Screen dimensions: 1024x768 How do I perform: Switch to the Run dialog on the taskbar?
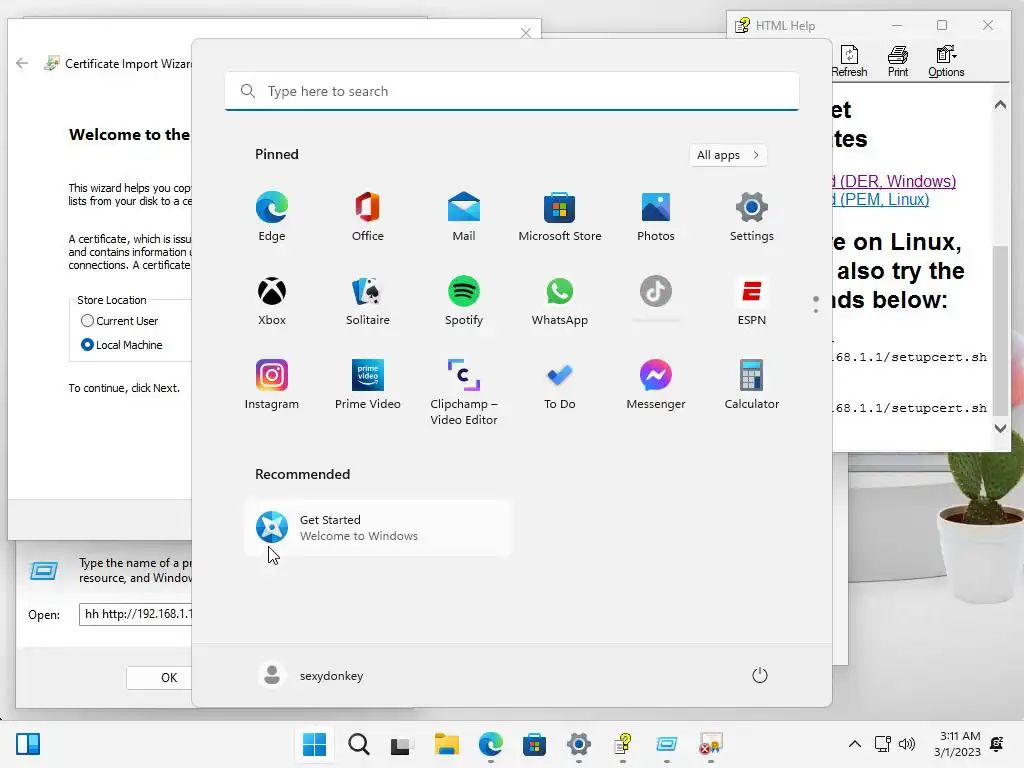click(666, 744)
